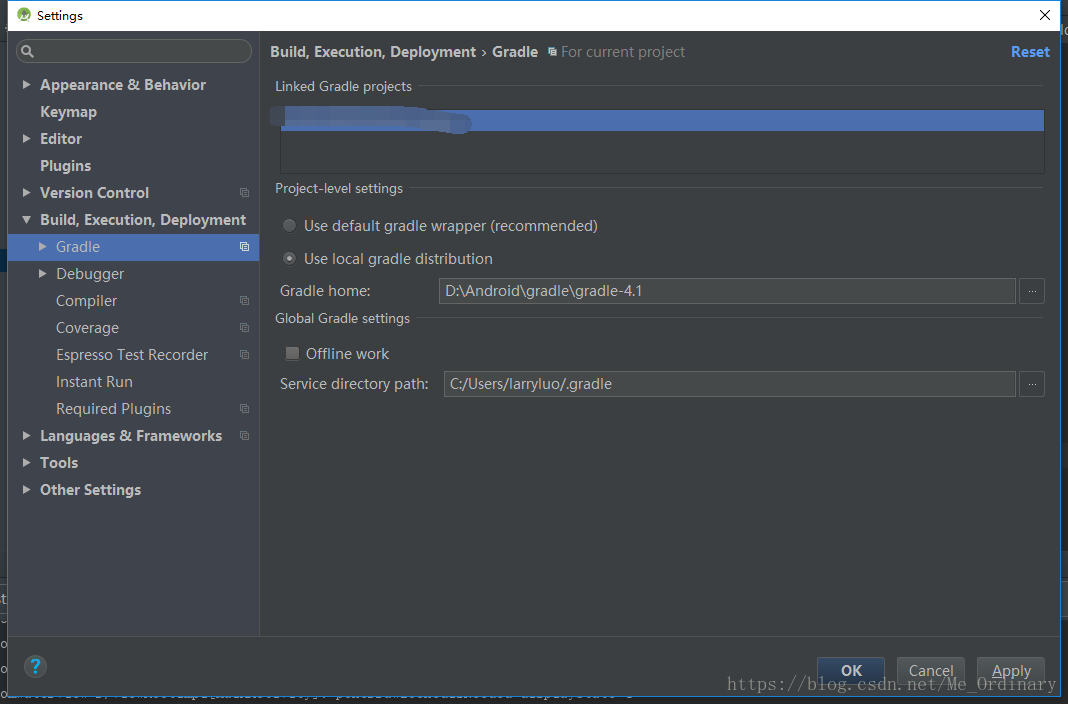Focus the settings search field
Viewport: 1068px width, 704px height.
(134, 51)
